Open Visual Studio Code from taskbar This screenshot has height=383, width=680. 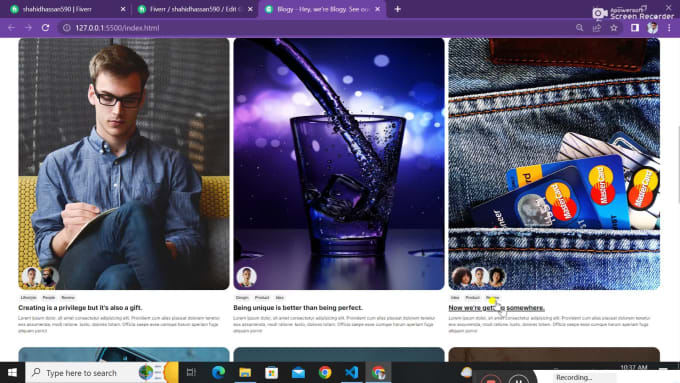tap(352, 372)
